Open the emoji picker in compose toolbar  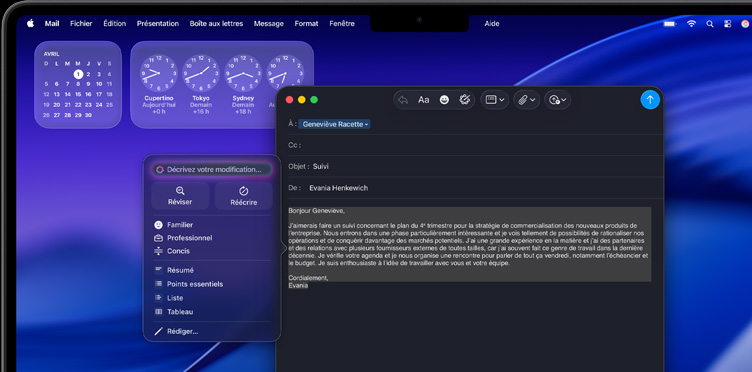pyautogui.click(x=445, y=100)
